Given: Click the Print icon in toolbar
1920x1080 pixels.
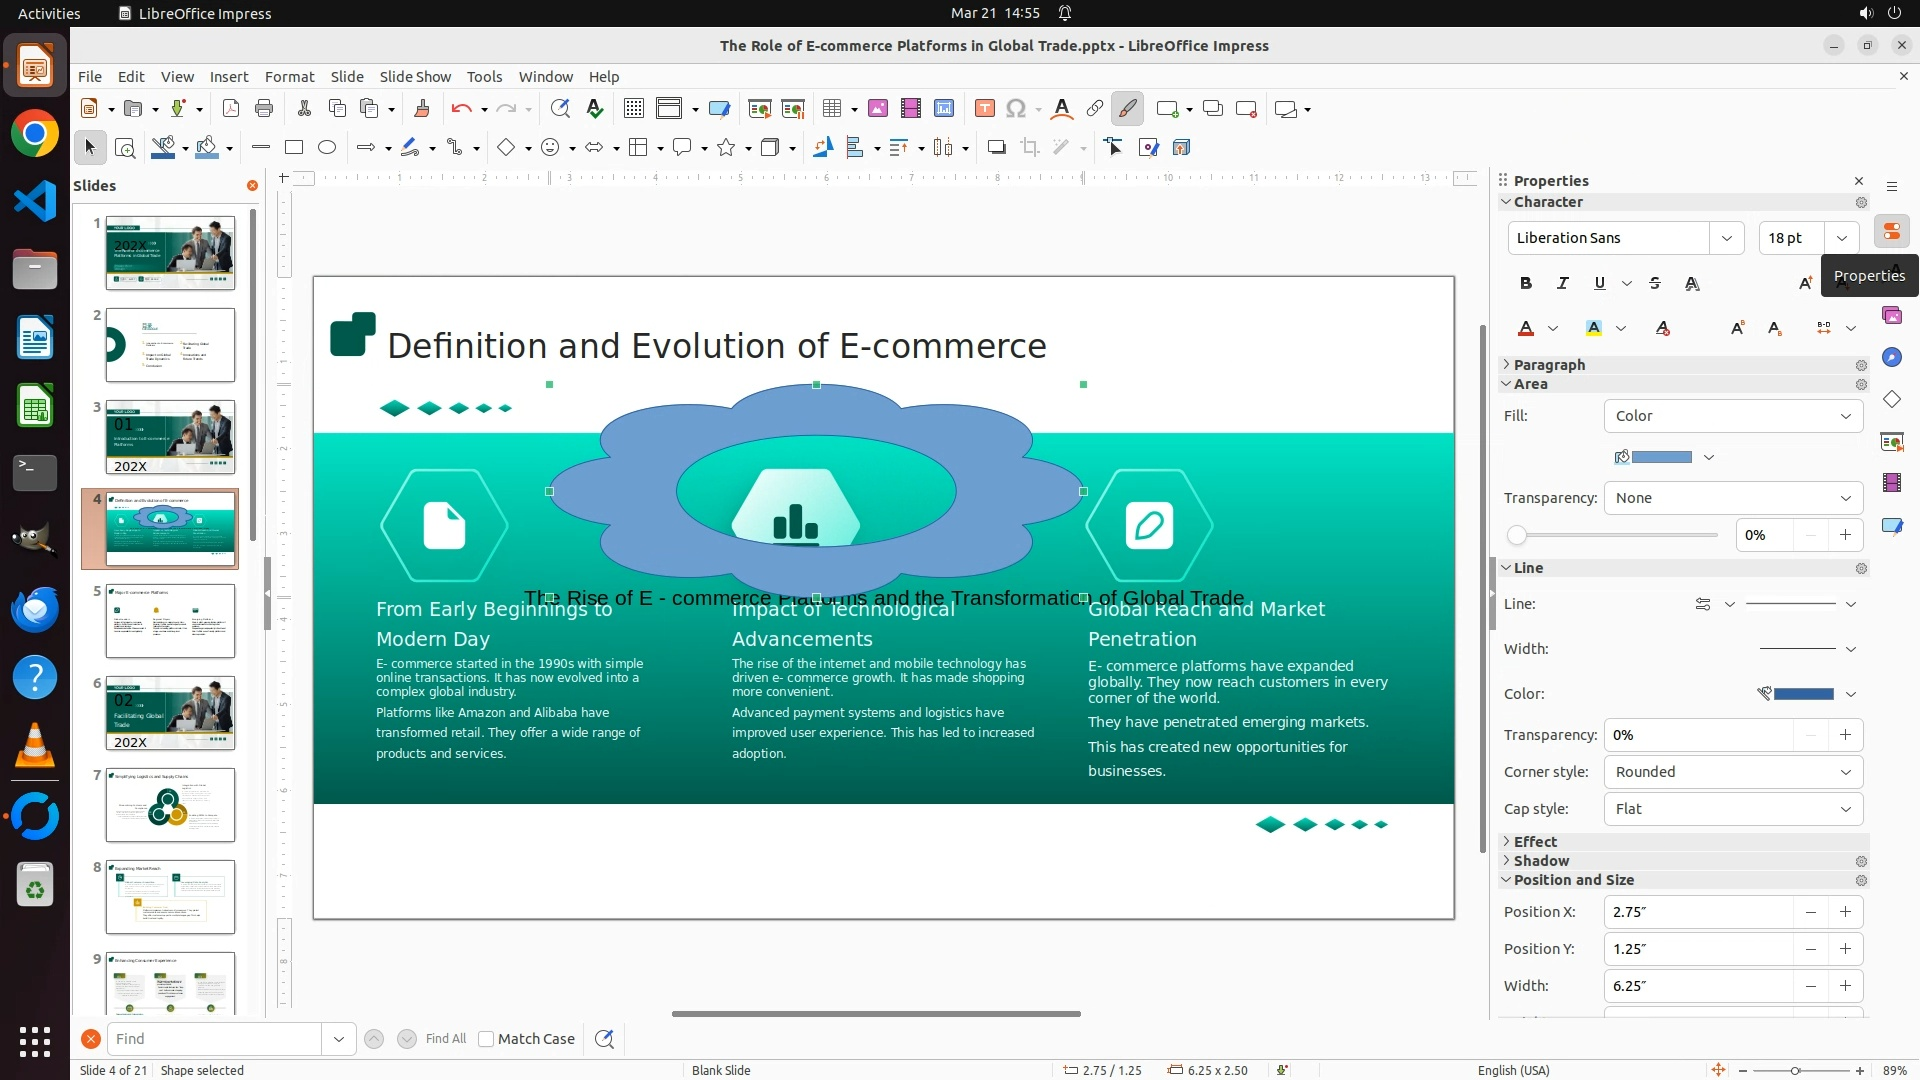Looking at the screenshot, I should [264, 109].
